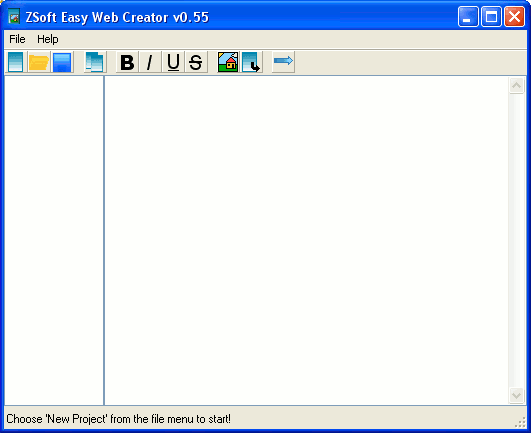Click the new page documents icon
Viewport: 531px width, 433px height.
point(95,62)
